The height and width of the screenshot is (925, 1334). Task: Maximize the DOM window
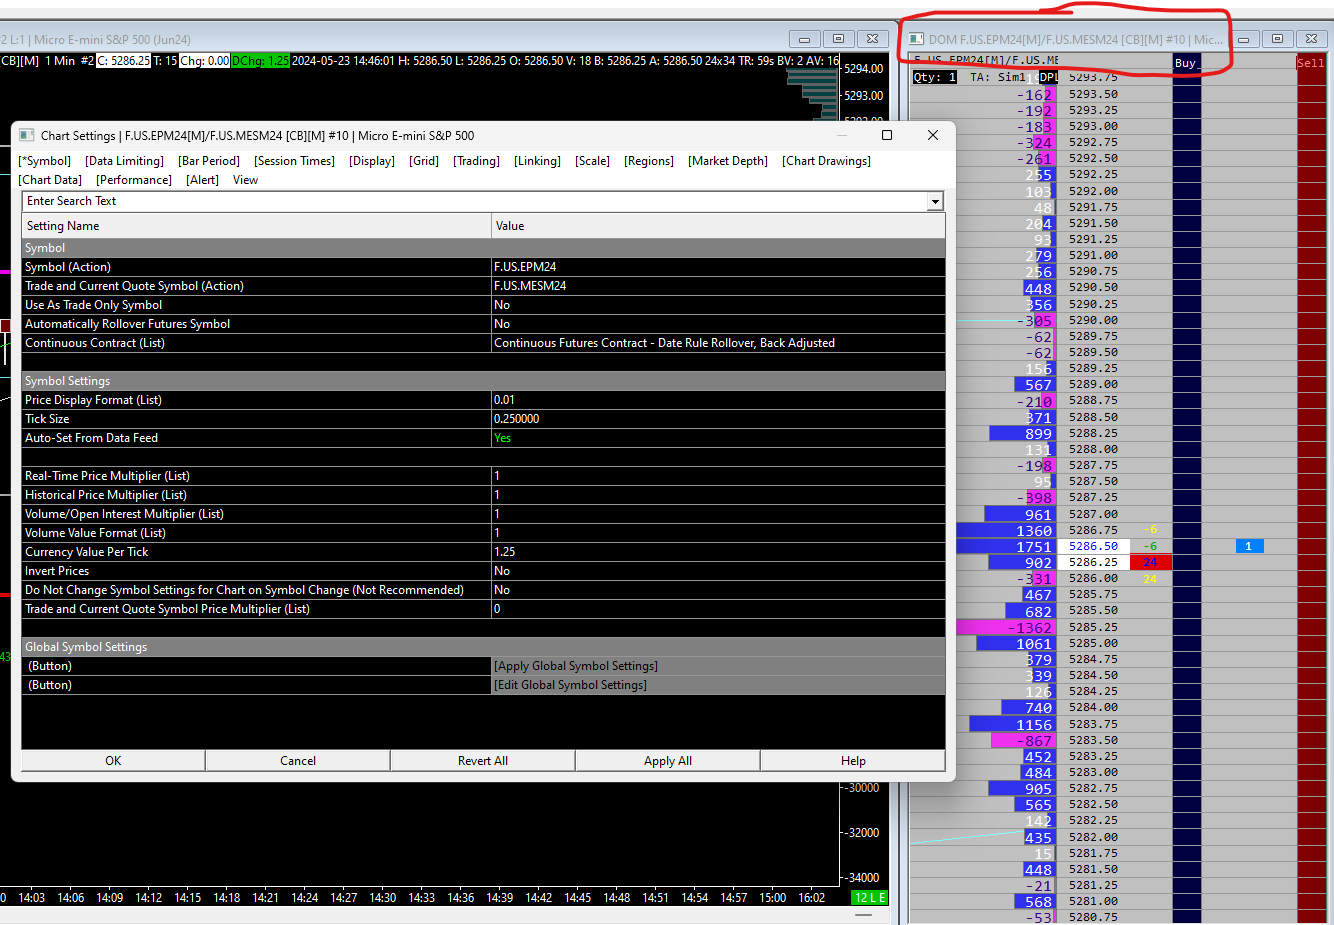pyautogui.click(x=1278, y=39)
